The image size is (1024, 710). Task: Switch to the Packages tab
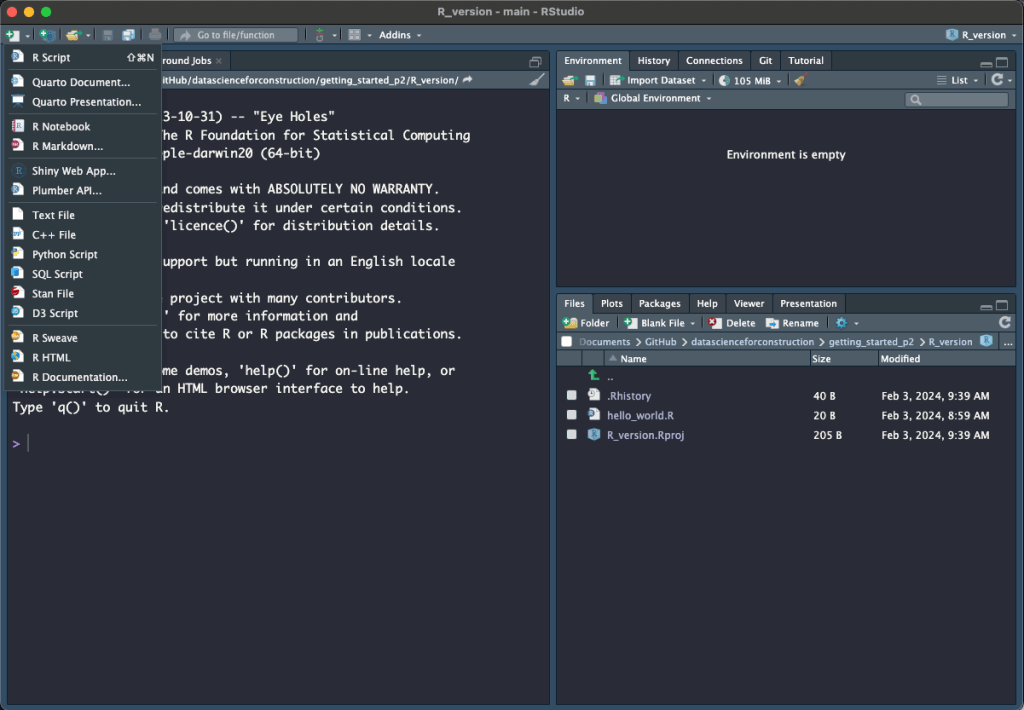659,303
